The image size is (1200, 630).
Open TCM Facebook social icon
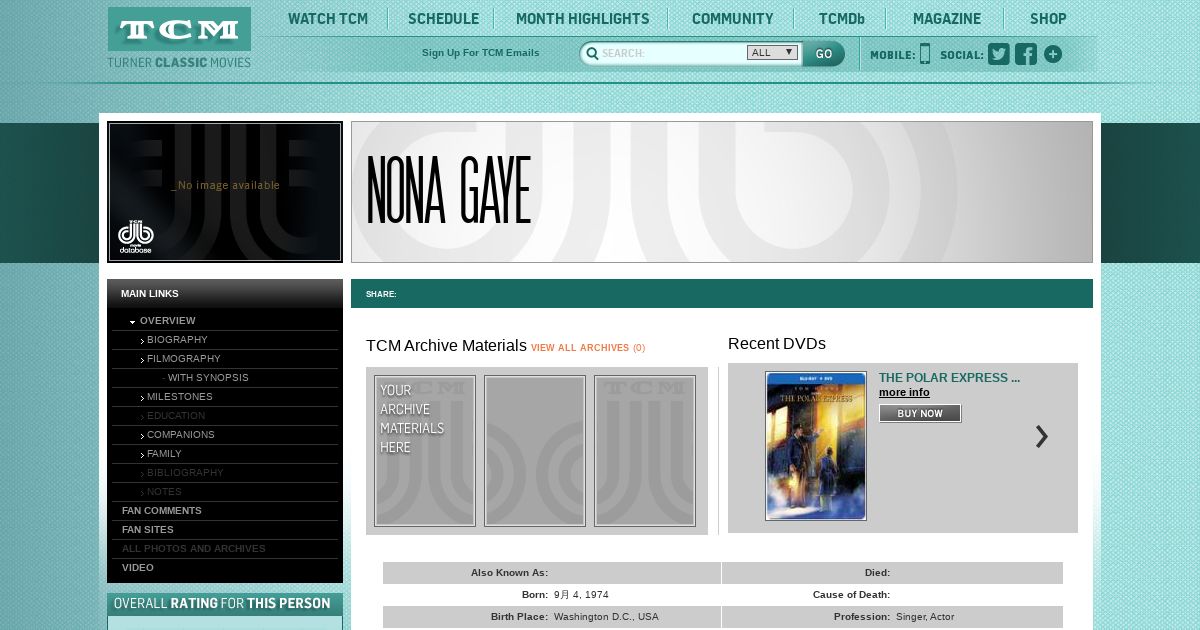1026,54
